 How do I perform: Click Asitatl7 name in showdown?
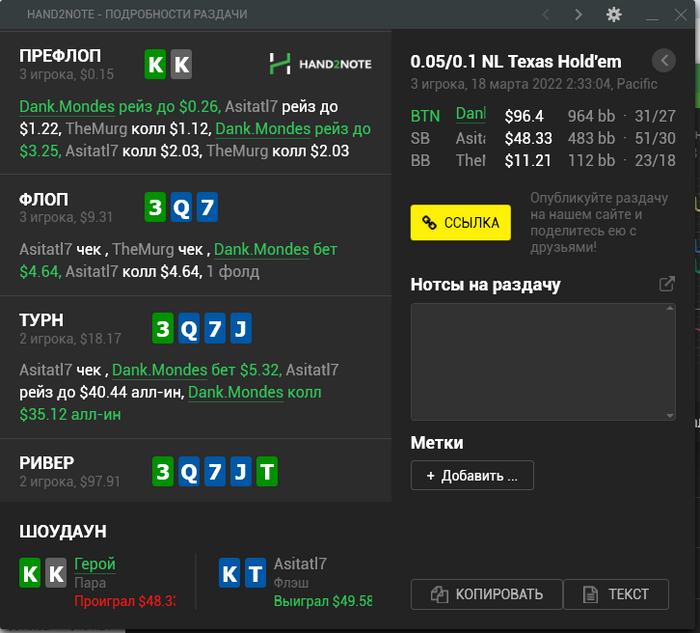coord(300,564)
